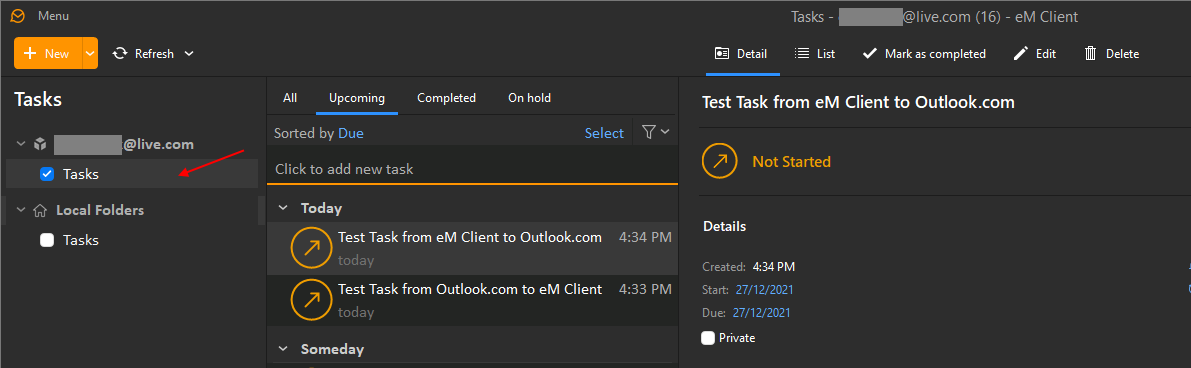Click the 4:34 PM time in task list

646,237
